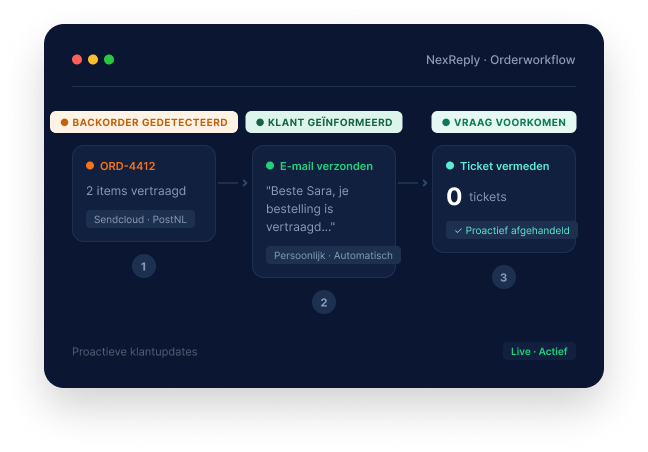Click the Proactieve klantupdates footer text

pyautogui.click(x=135, y=352)
